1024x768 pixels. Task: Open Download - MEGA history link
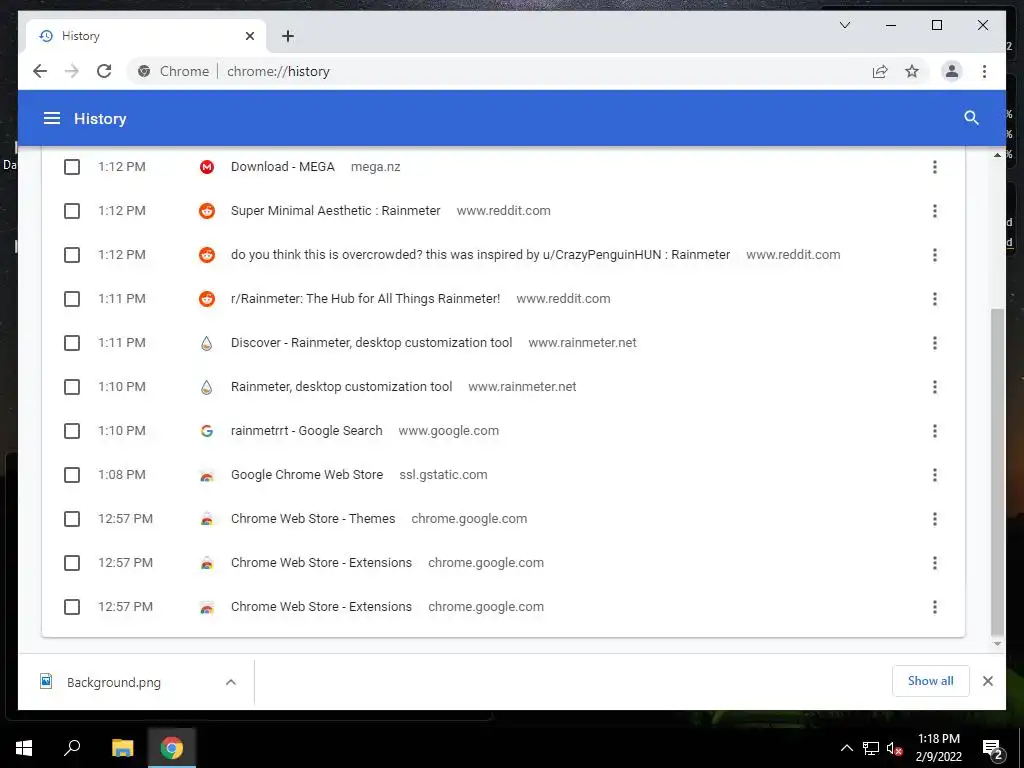(283, 167)
